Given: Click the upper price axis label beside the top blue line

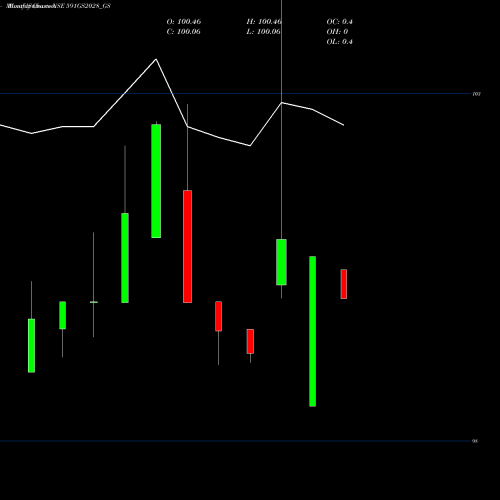Looking at the screenshot, I should [x=477, y=94].
